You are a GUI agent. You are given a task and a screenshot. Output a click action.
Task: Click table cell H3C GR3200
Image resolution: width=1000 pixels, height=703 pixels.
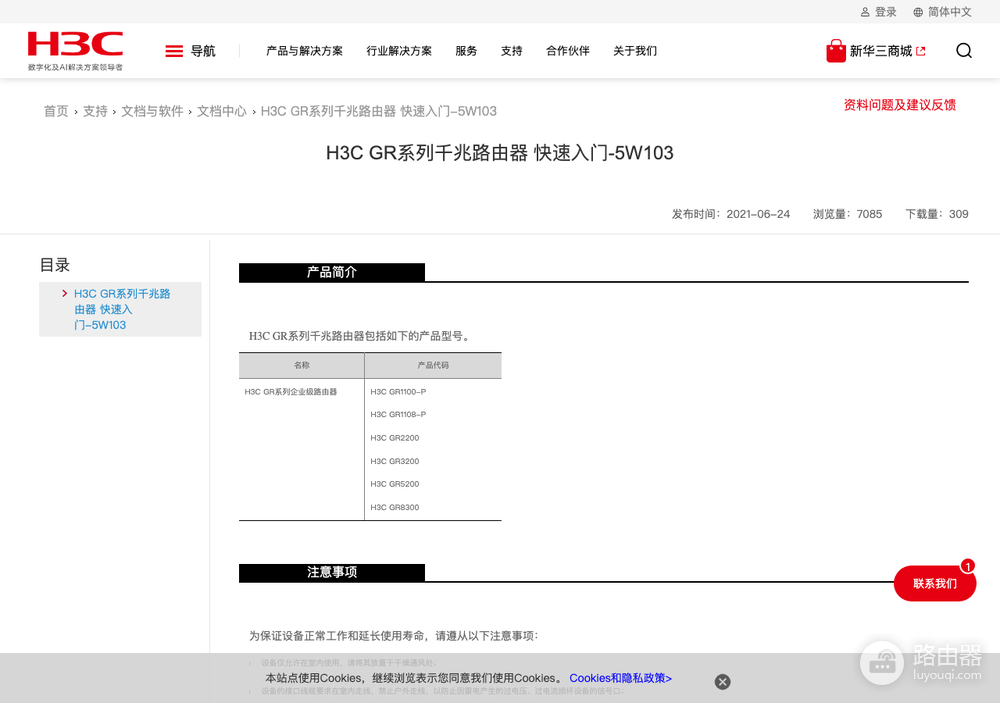[395, 461]
